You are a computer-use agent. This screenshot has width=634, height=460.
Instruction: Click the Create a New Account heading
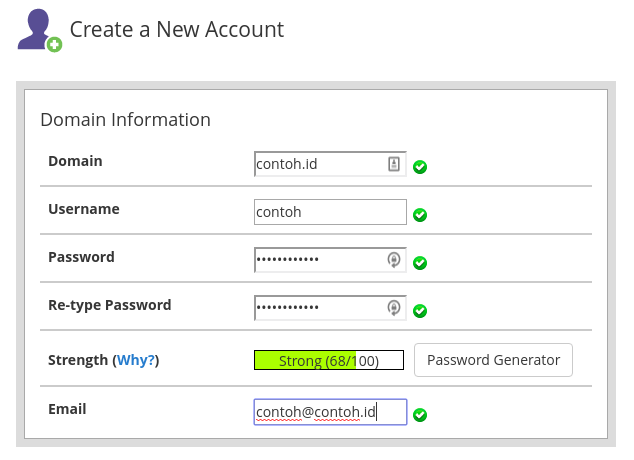(x=177, y=30)
